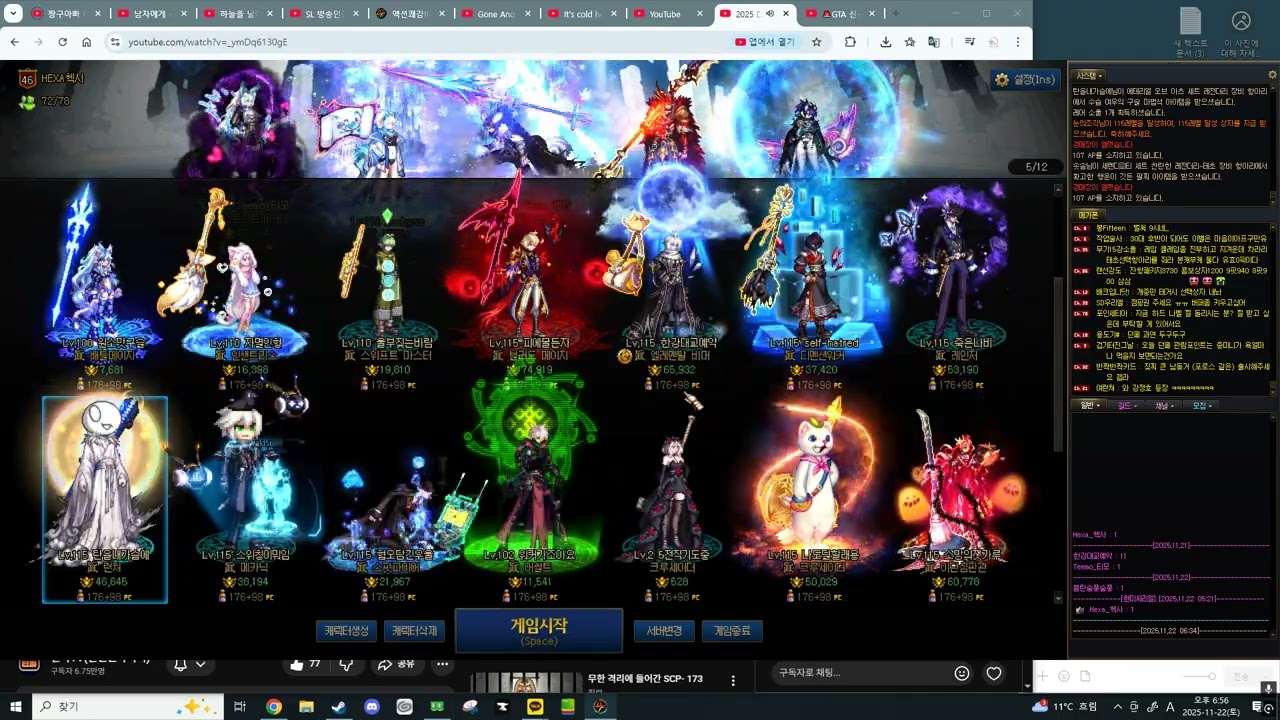Switch to the 'It's cold' browser tab
The image size is (1280, 720).
point(581,14)
